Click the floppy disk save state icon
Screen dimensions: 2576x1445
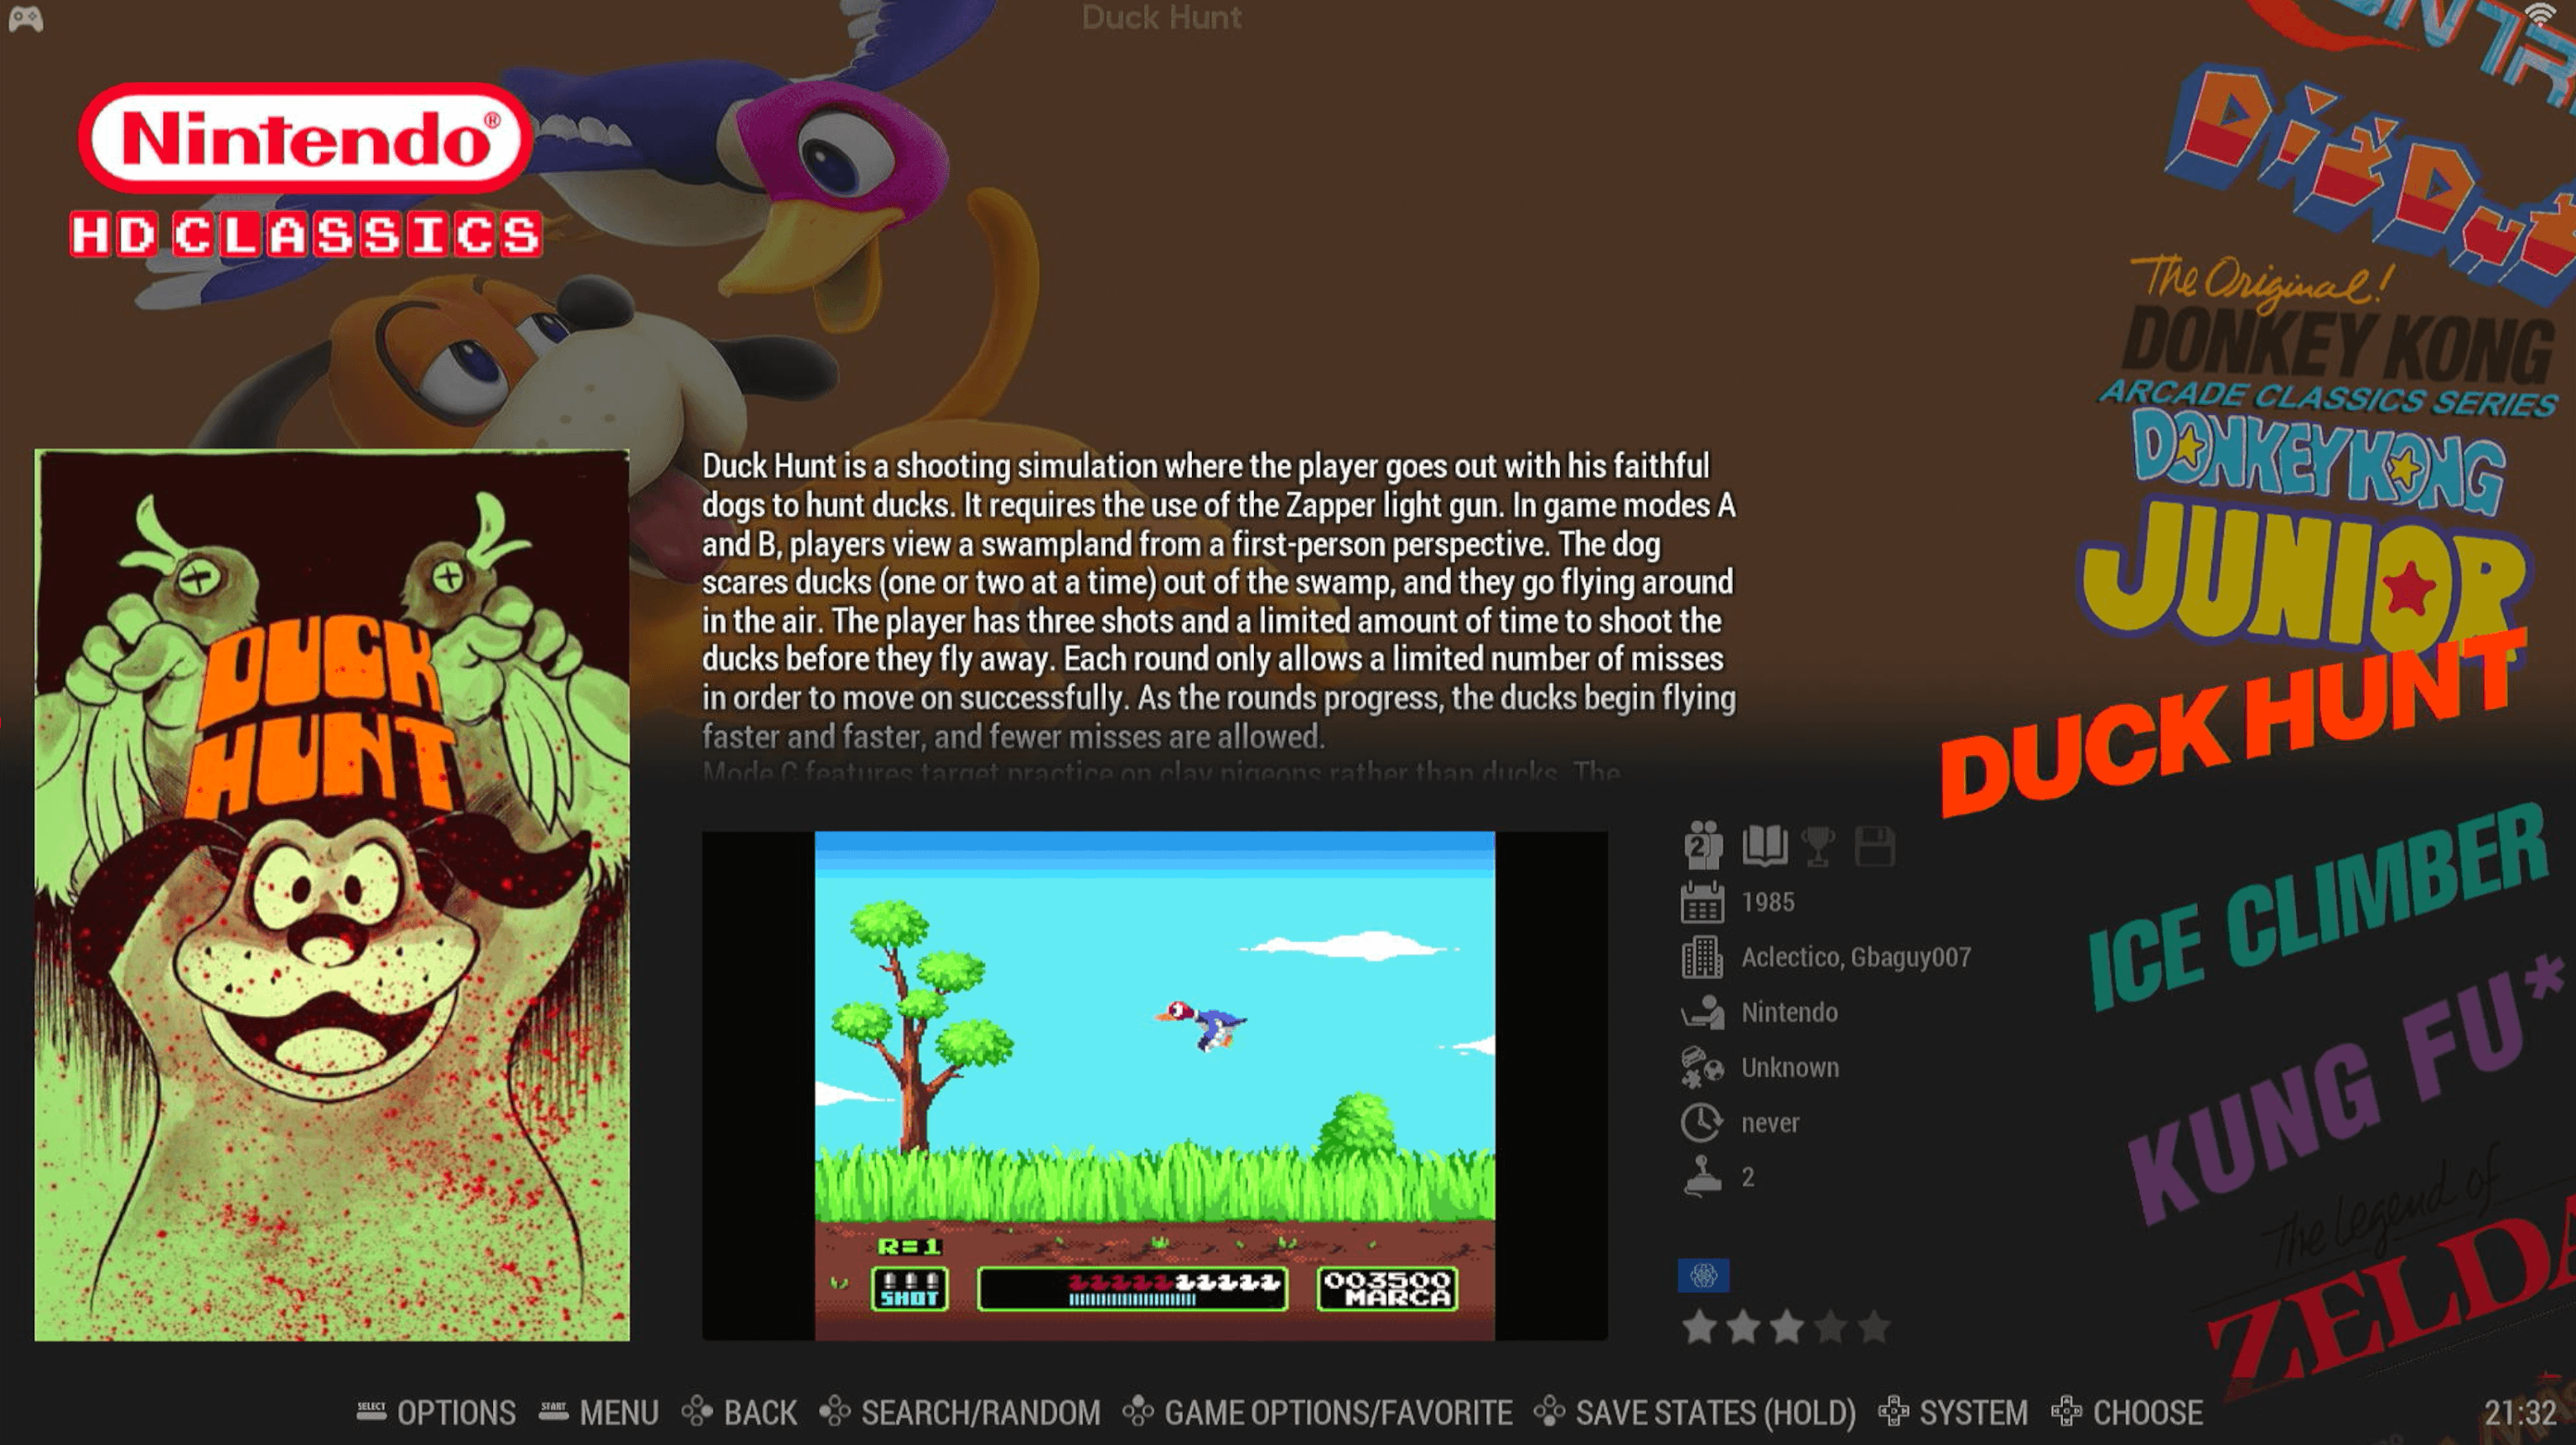[x=1874, y=846]
